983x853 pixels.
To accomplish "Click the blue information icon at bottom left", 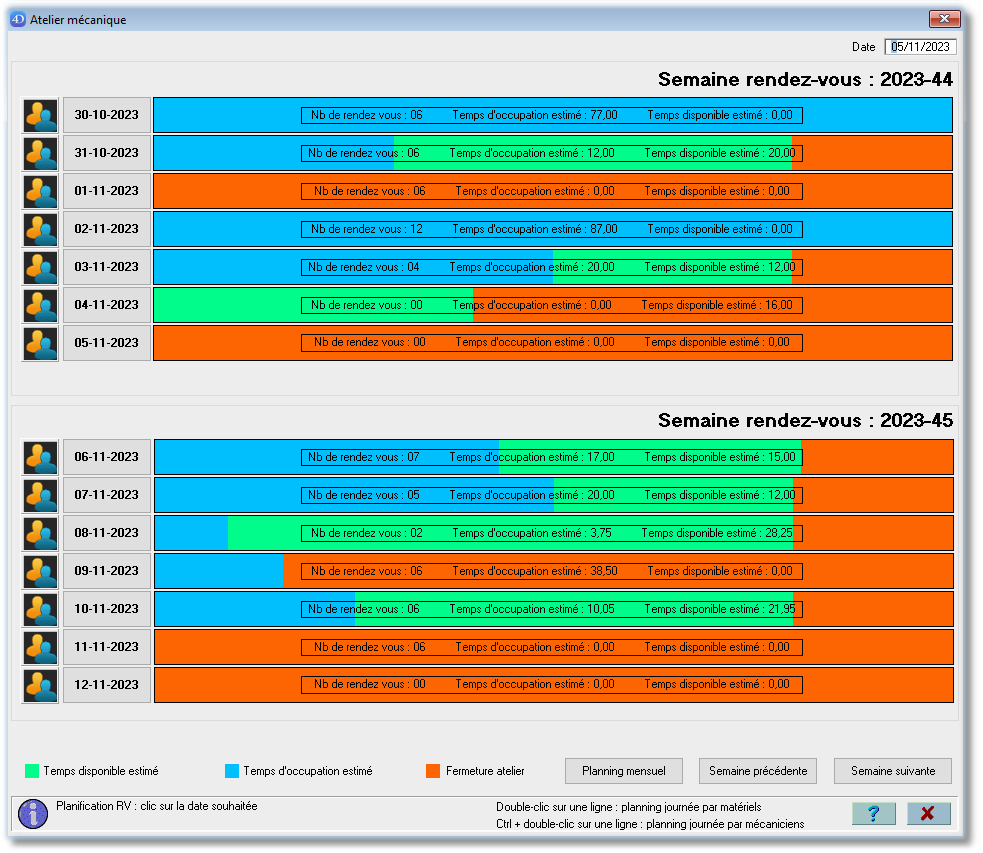I will pyautogui.click(x=33, y=814).
